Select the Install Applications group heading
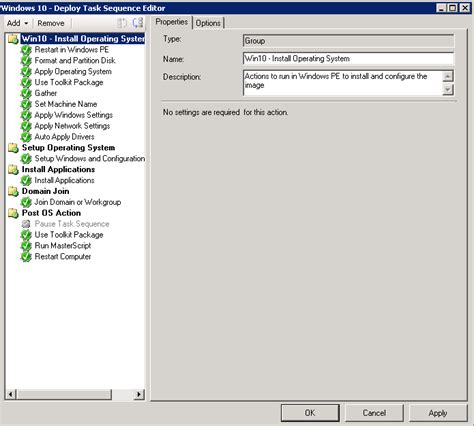The width and height of the screenshot is (474, 426). point(58,169)
